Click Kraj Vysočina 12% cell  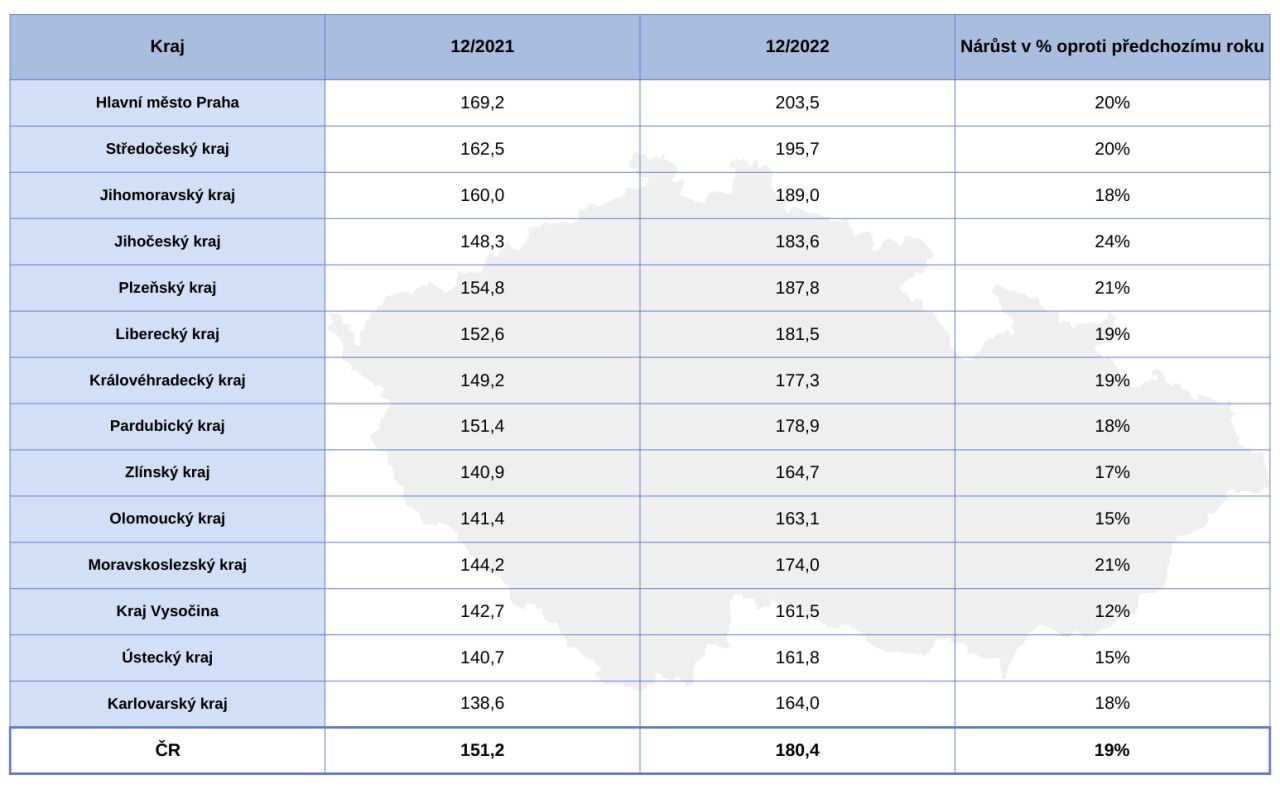(1112, 611)
